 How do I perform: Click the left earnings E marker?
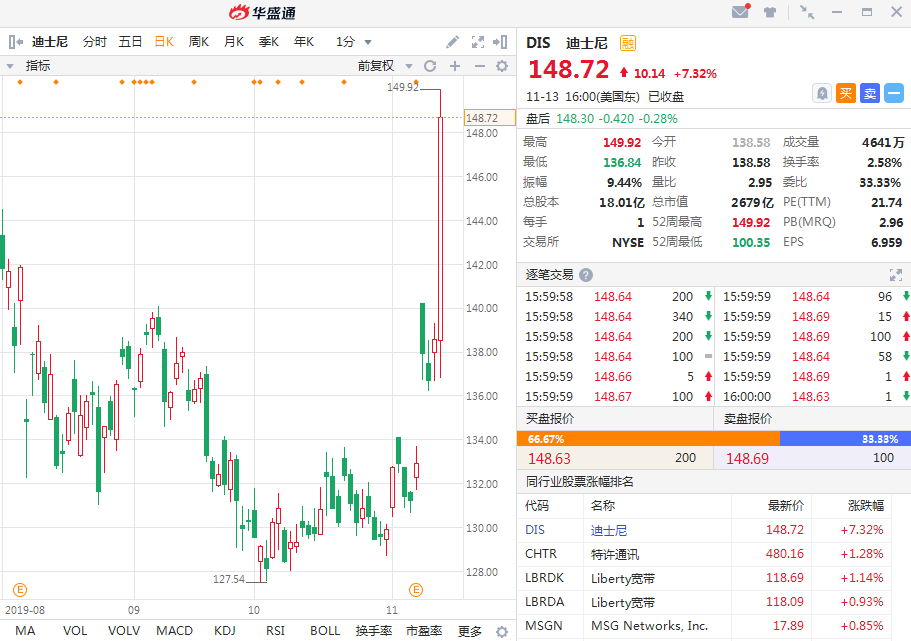pyautogui.click(x=20, y=590)
